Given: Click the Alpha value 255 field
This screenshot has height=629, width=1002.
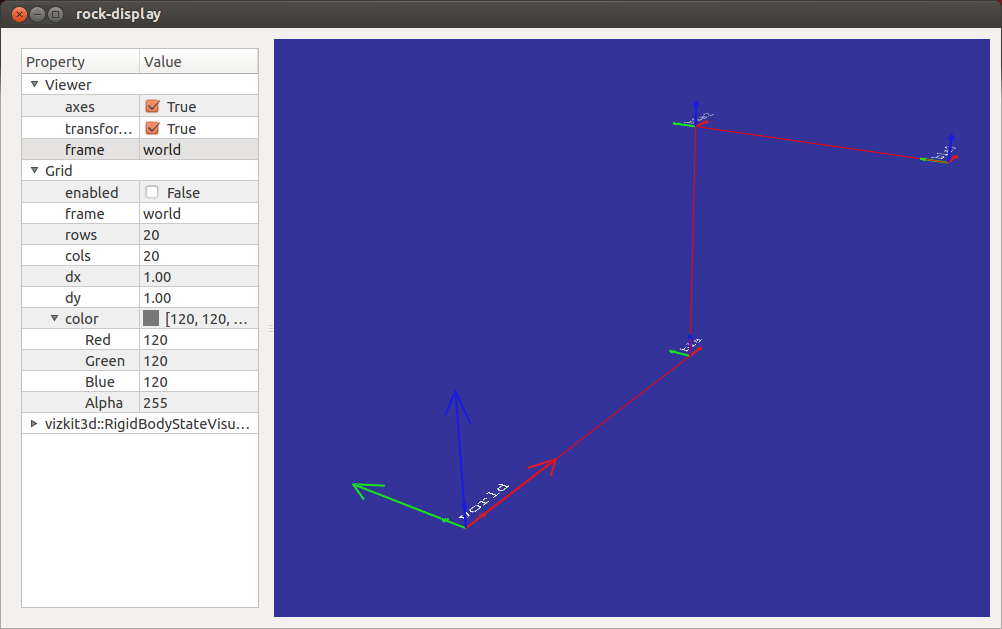Looking at the screenshot, I should [x=199, y=403].
